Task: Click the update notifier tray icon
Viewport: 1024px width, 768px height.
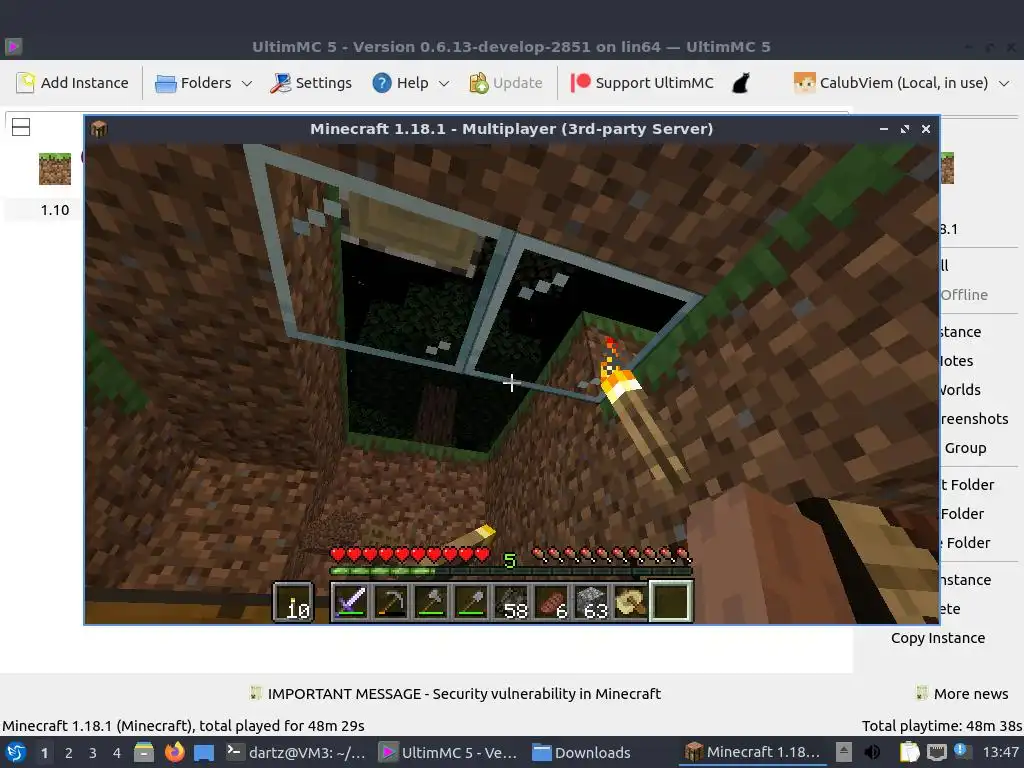Action: point(961,751)
